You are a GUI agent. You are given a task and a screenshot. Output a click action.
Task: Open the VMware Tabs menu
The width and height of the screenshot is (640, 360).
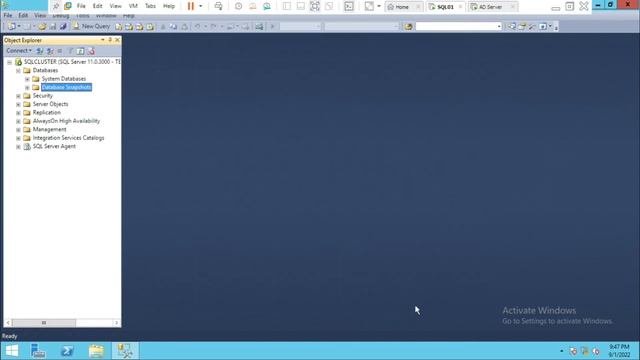coord(150,6)
